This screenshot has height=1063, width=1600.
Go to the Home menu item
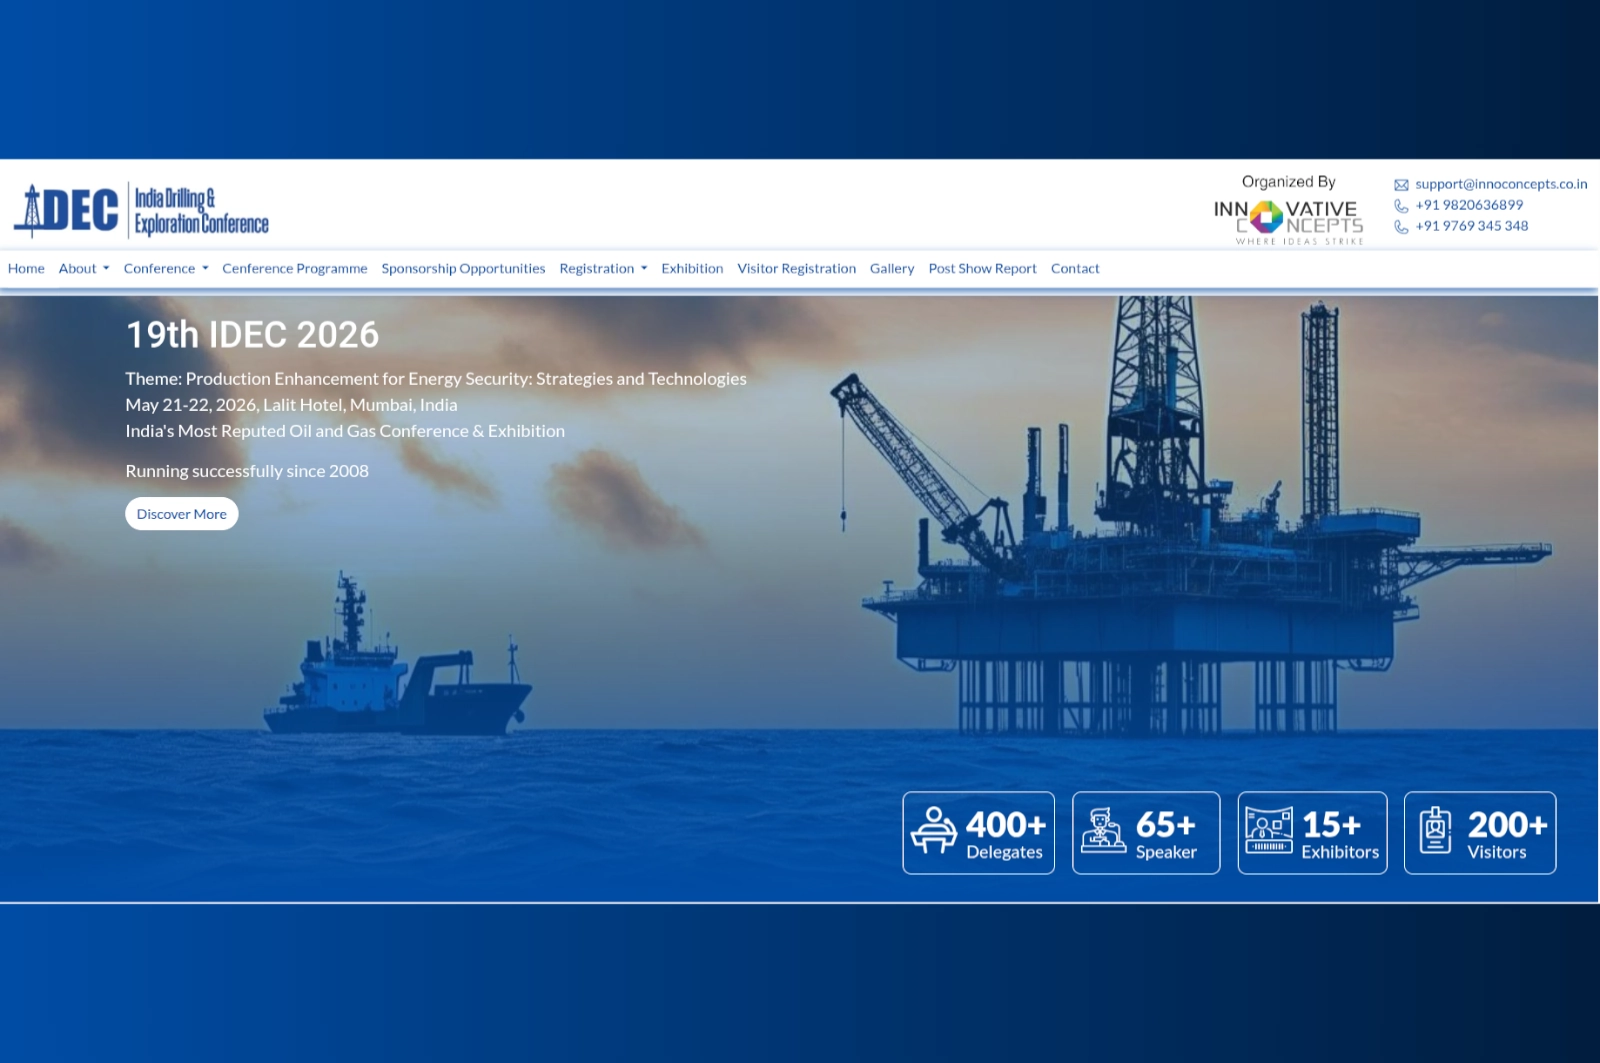coord(26,269)
